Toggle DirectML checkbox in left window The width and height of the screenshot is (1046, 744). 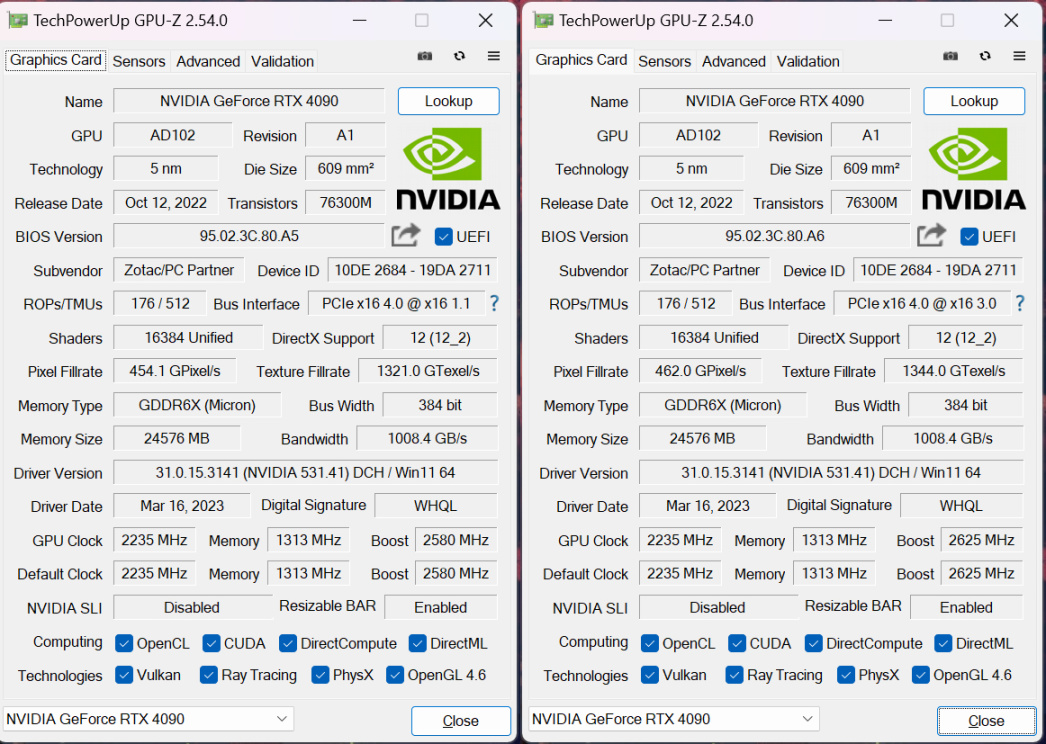pos(417,643)
